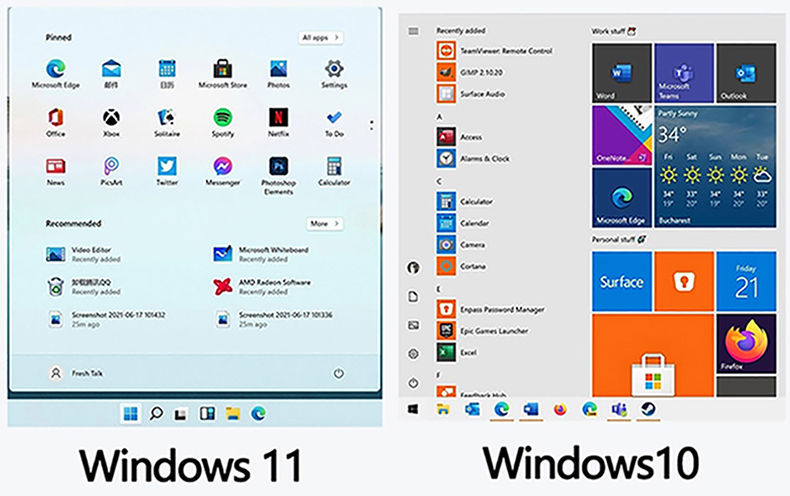
Task: Open the Outlook tile
Action: tap(746, 73)
